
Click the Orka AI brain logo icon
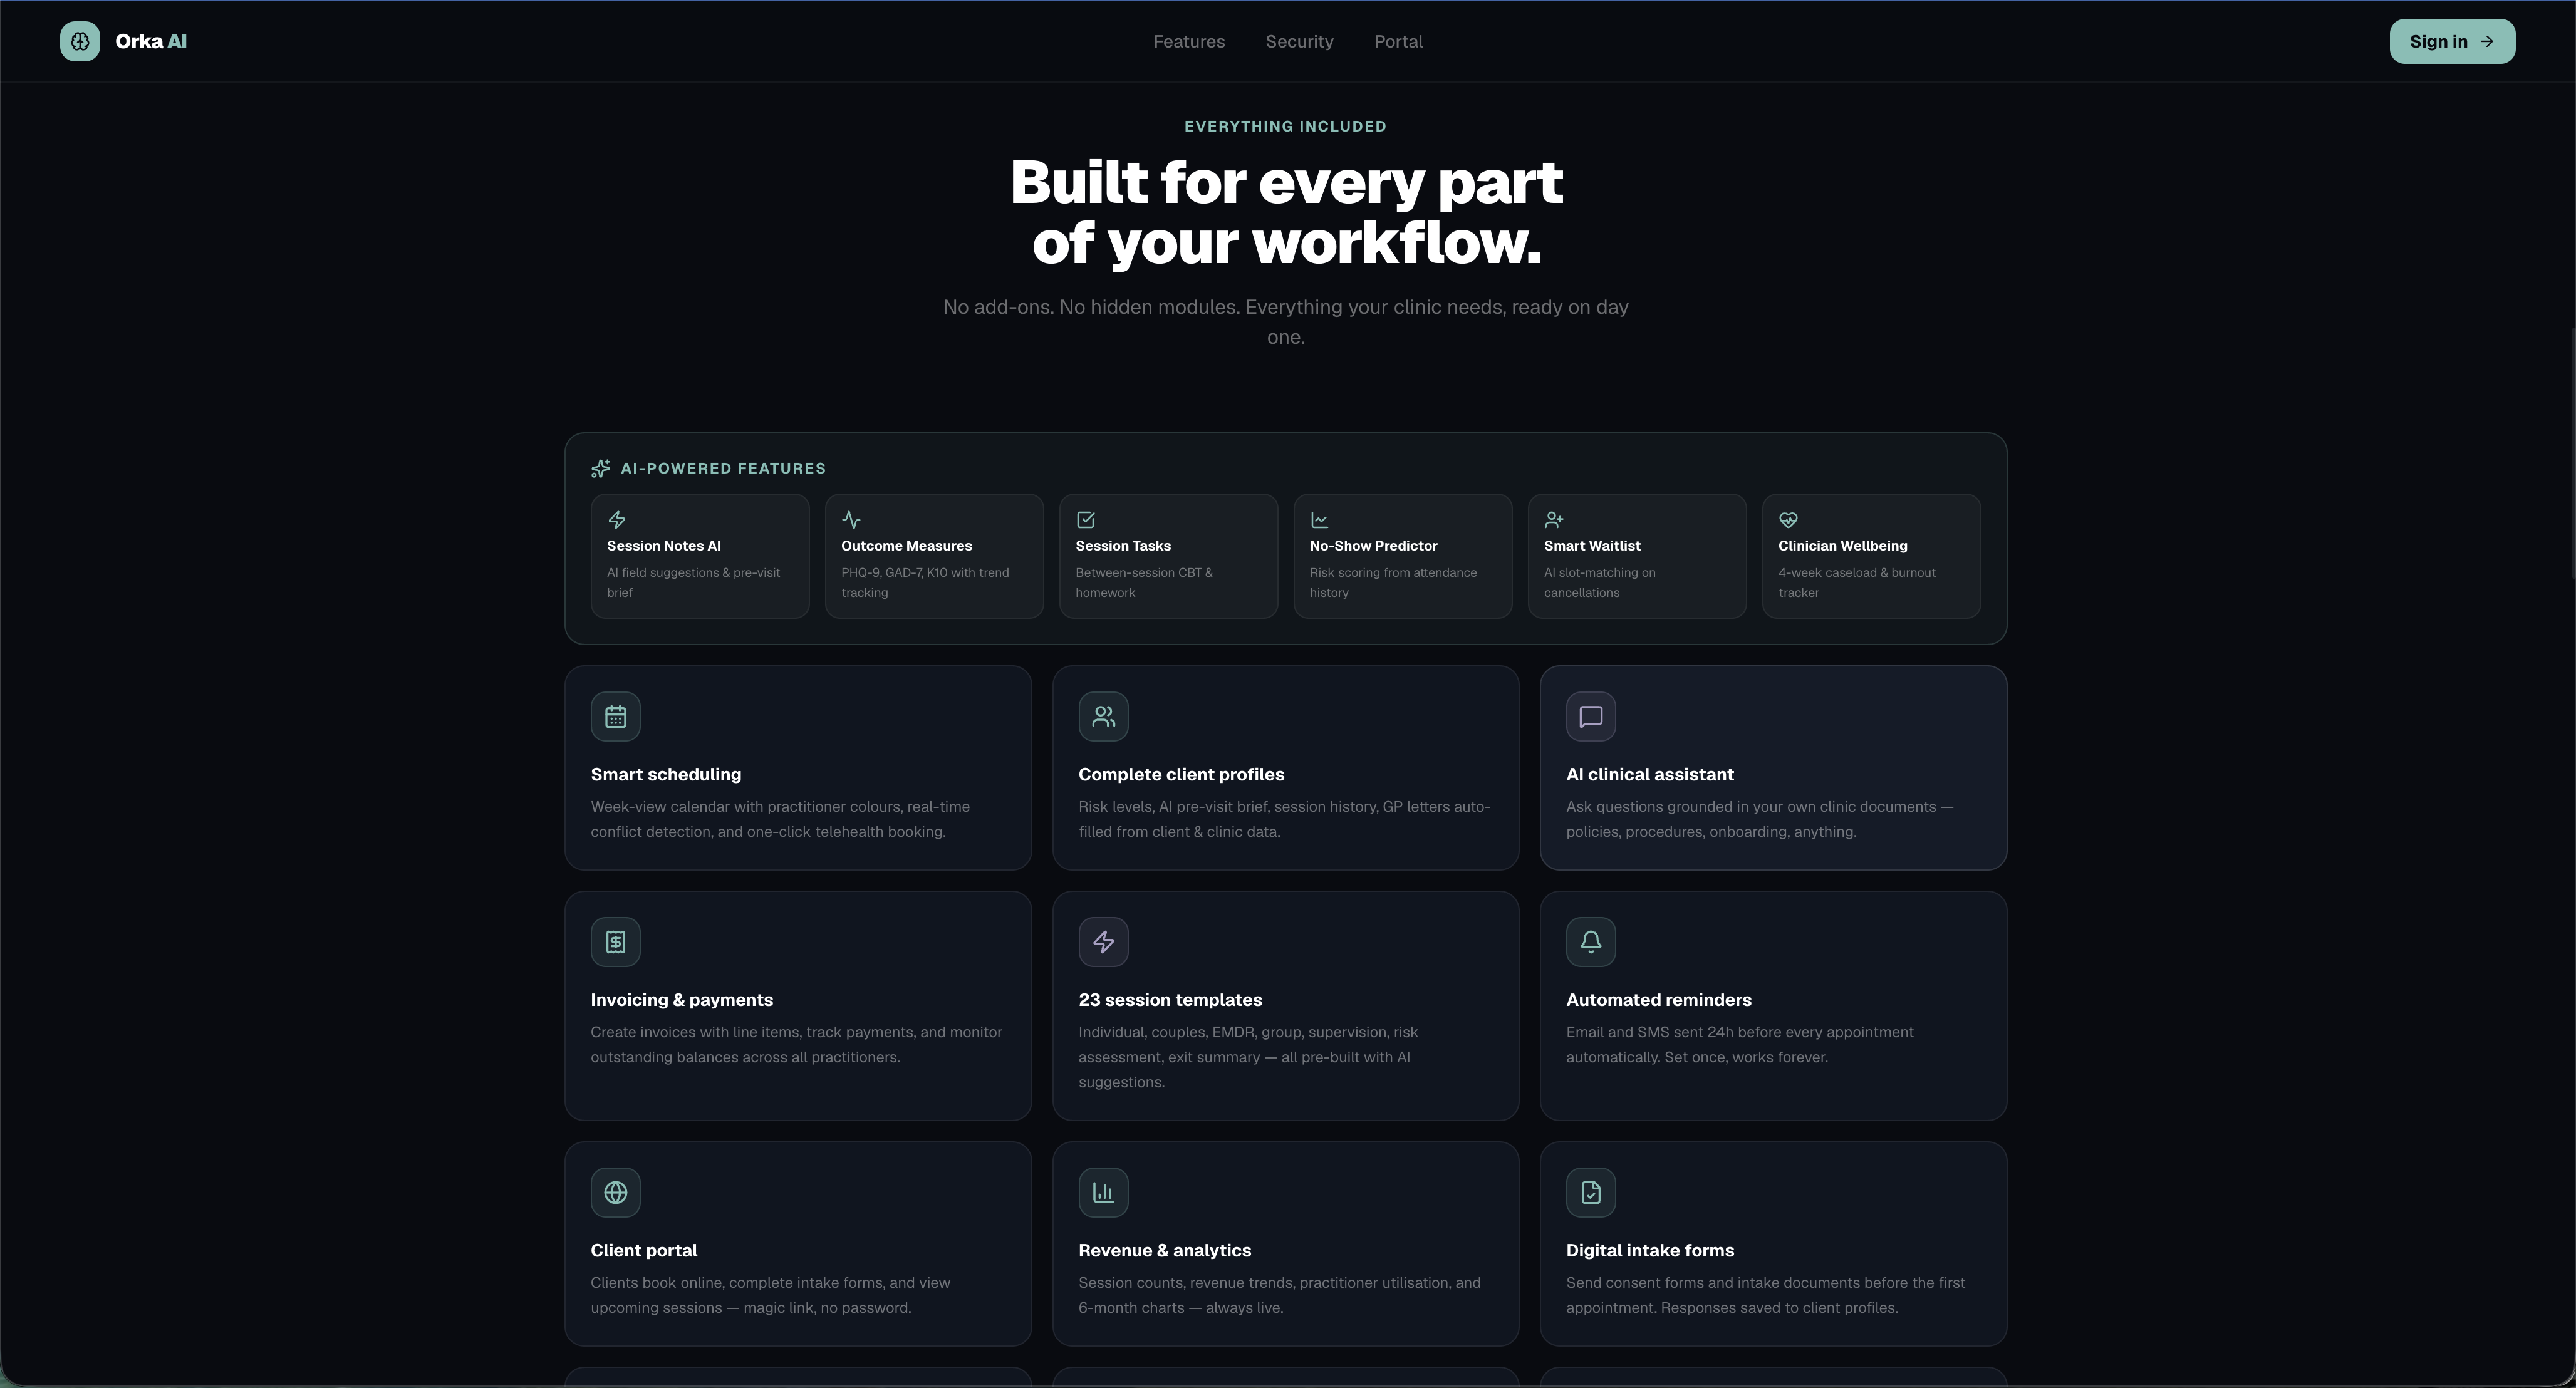(80, 41)
